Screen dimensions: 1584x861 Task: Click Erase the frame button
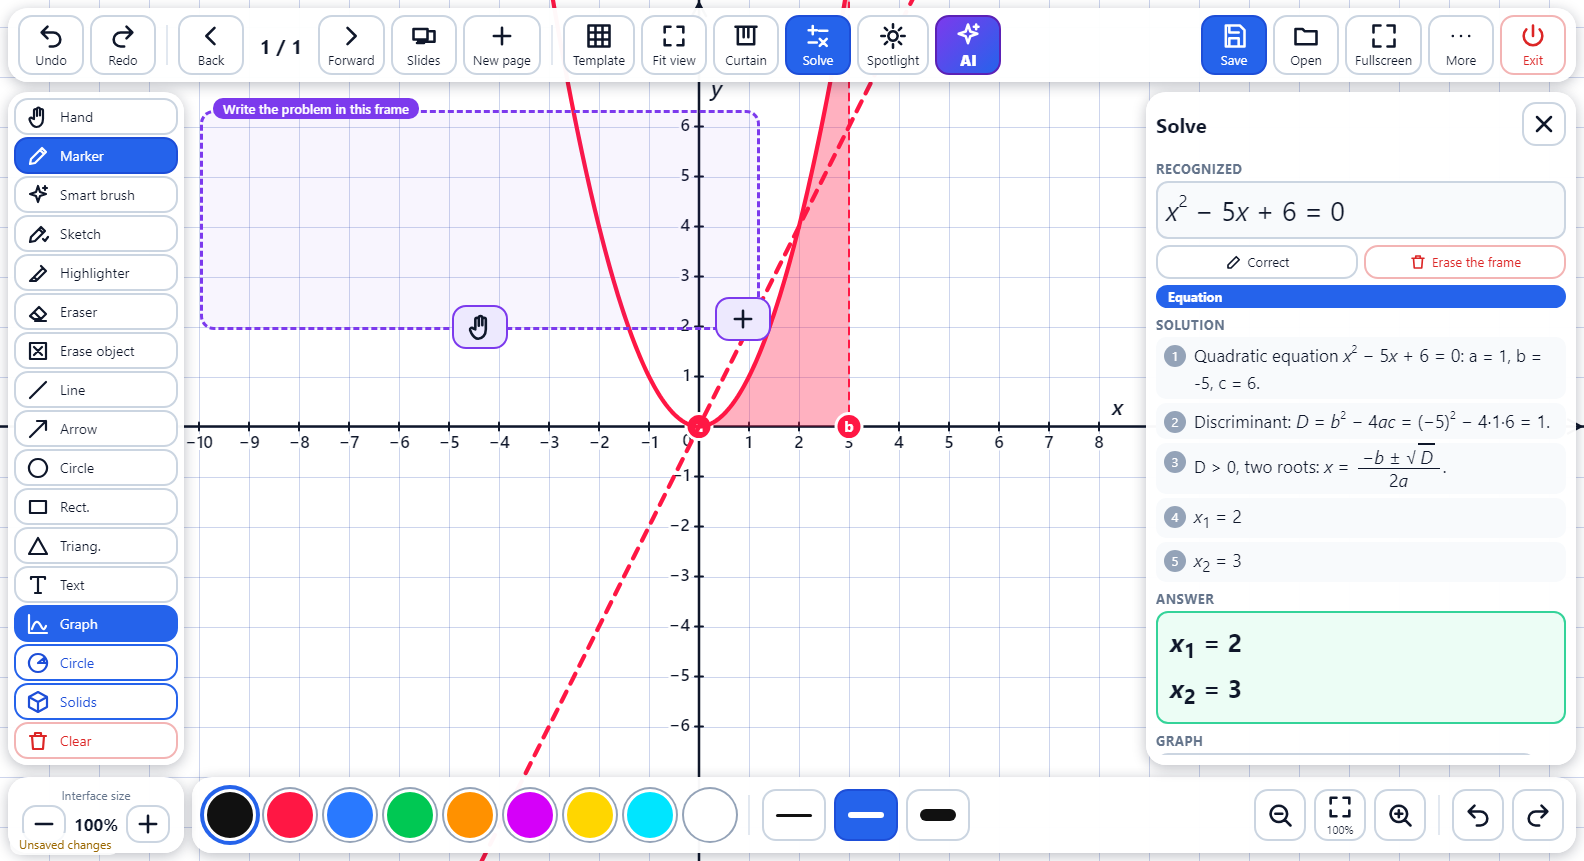point(1465,262)
